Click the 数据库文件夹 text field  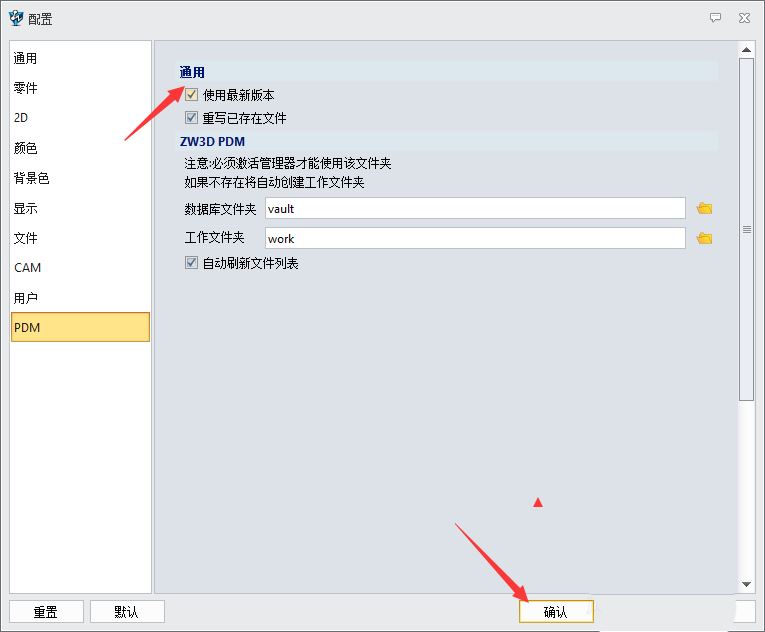point(475,209)
